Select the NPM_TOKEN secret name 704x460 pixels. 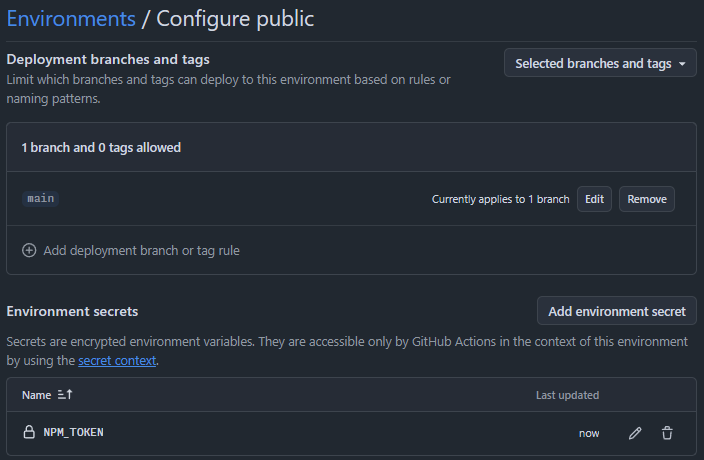pyautogui.click(x=74, y=433)
